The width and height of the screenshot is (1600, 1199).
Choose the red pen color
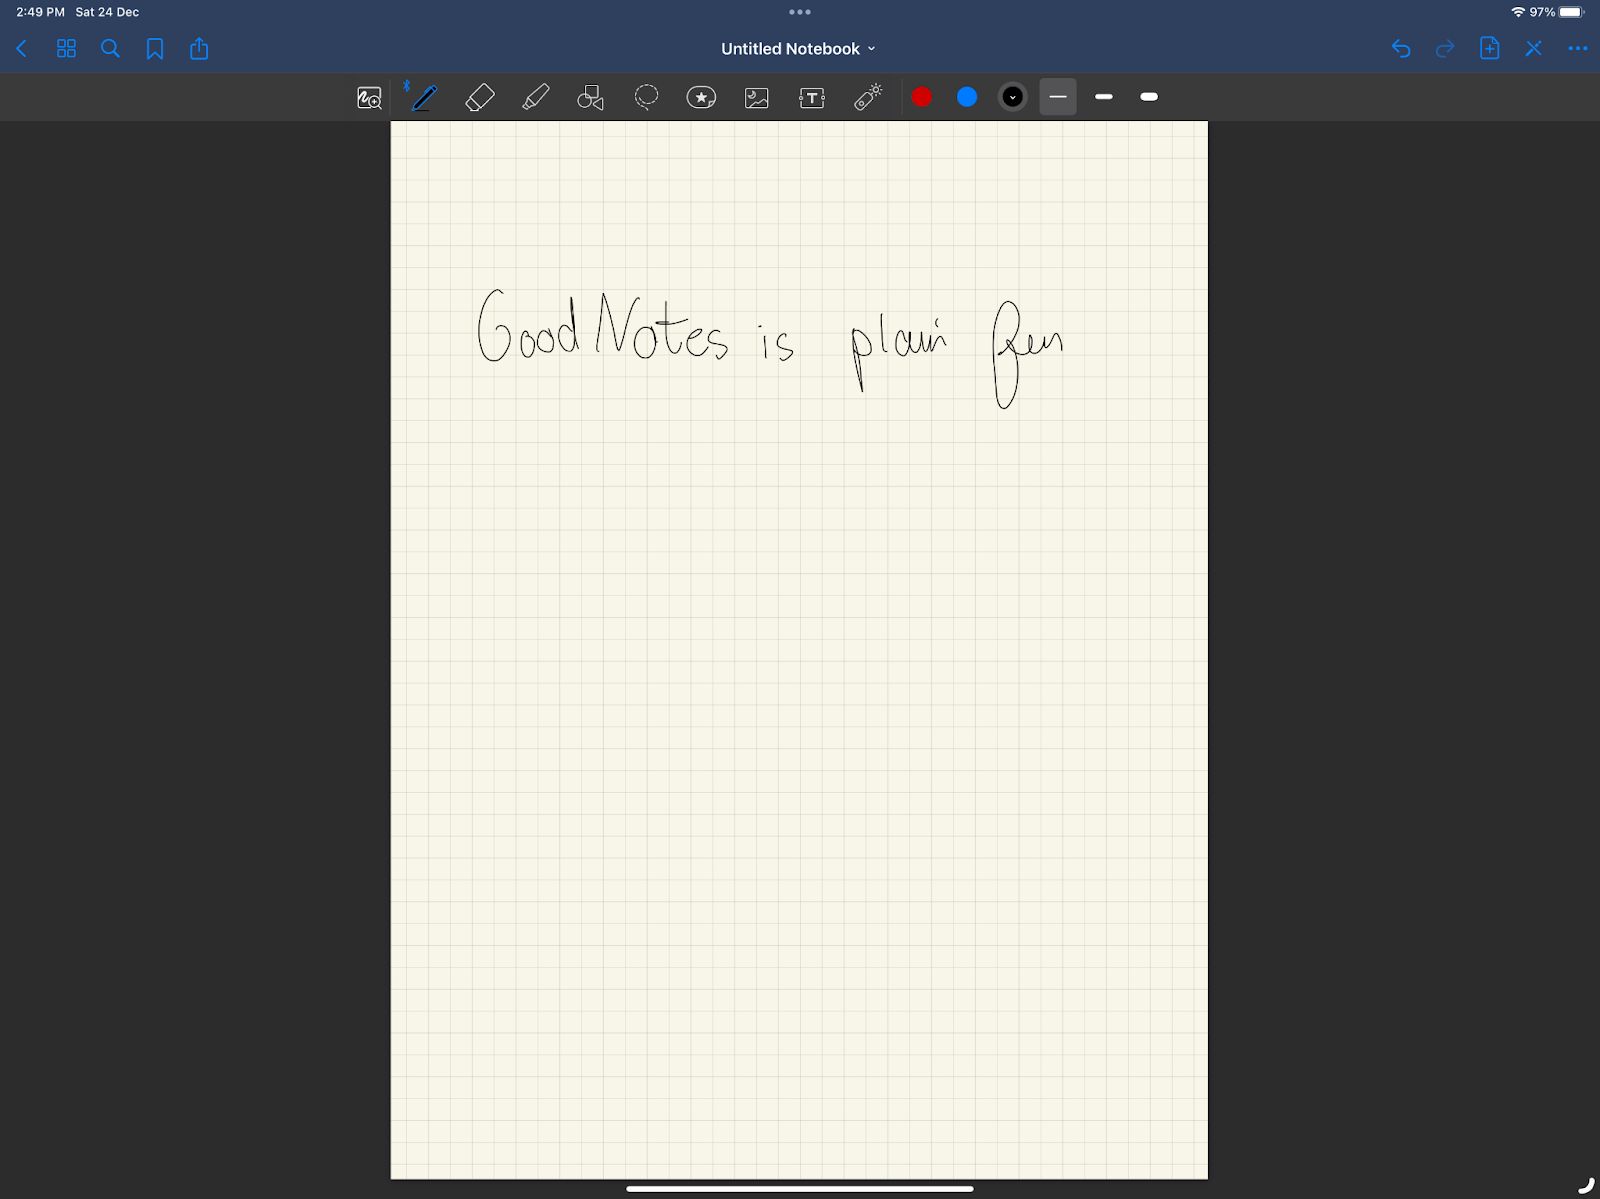pyautogui.click(x=922, y=97)
